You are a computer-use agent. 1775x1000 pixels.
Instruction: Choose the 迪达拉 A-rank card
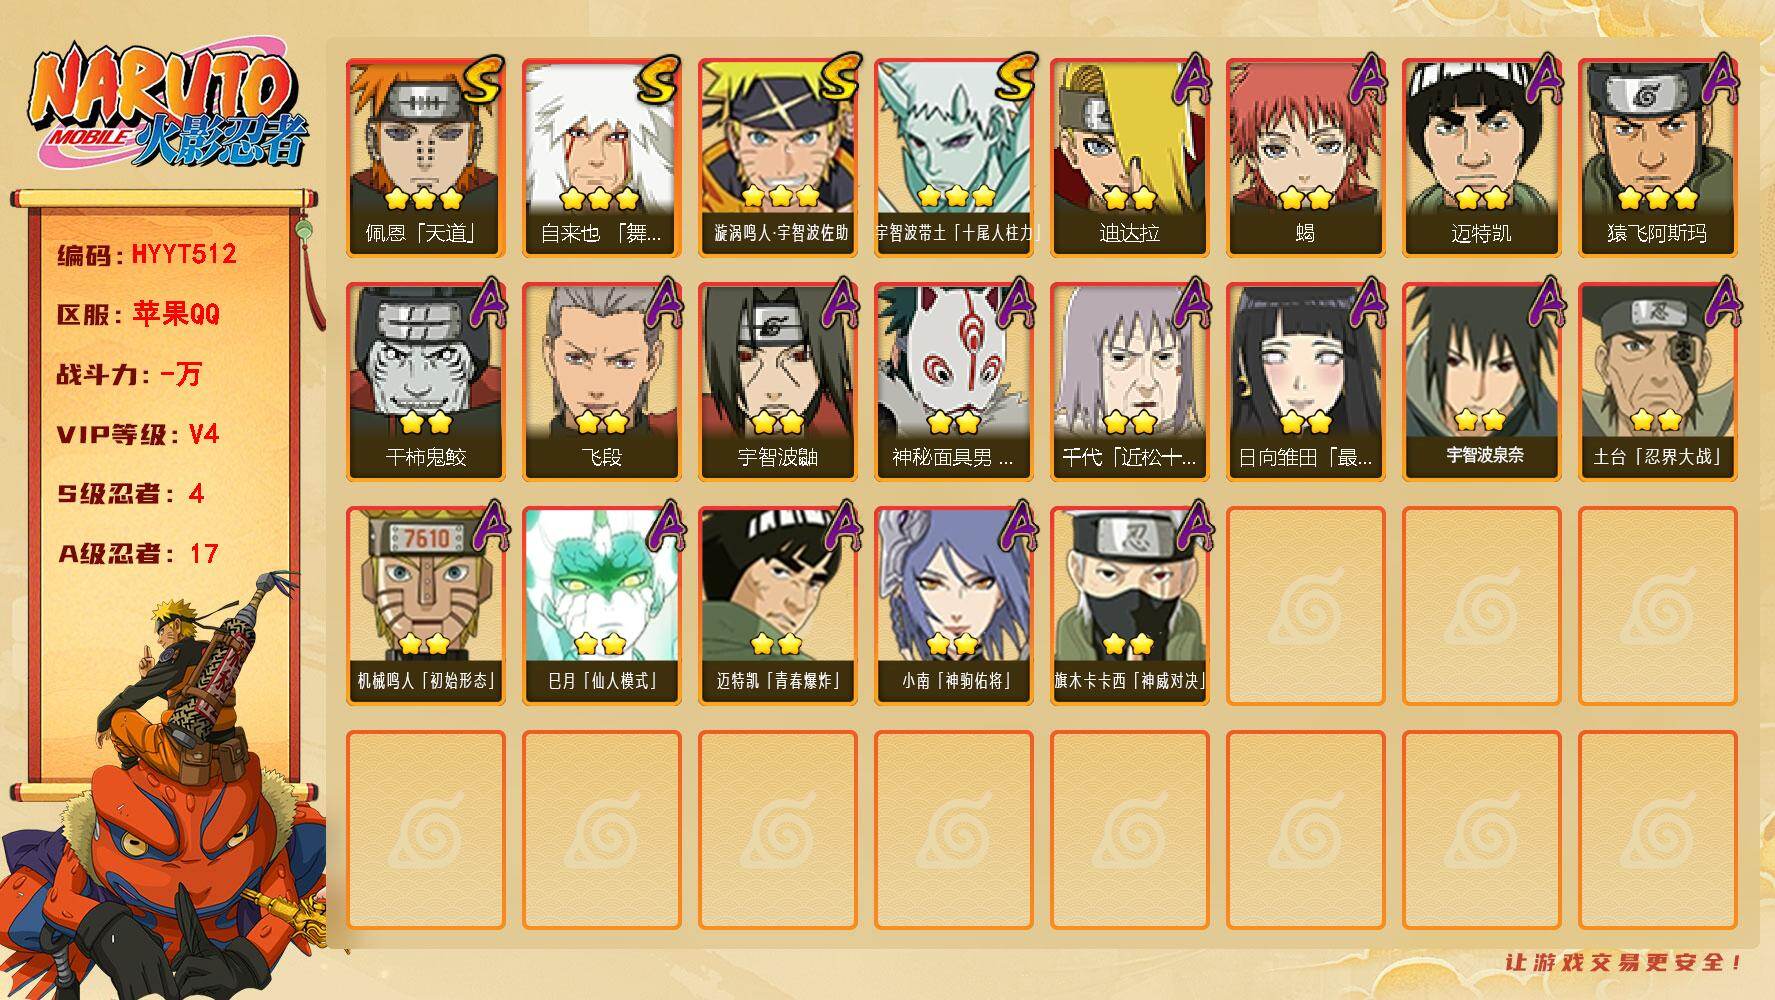click(x=1129, y=157)
